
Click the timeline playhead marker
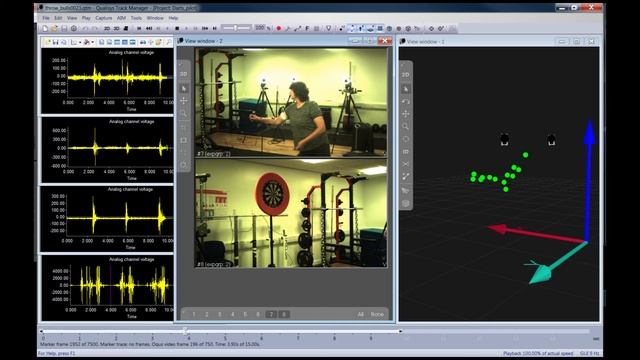(x=185, y=331)
